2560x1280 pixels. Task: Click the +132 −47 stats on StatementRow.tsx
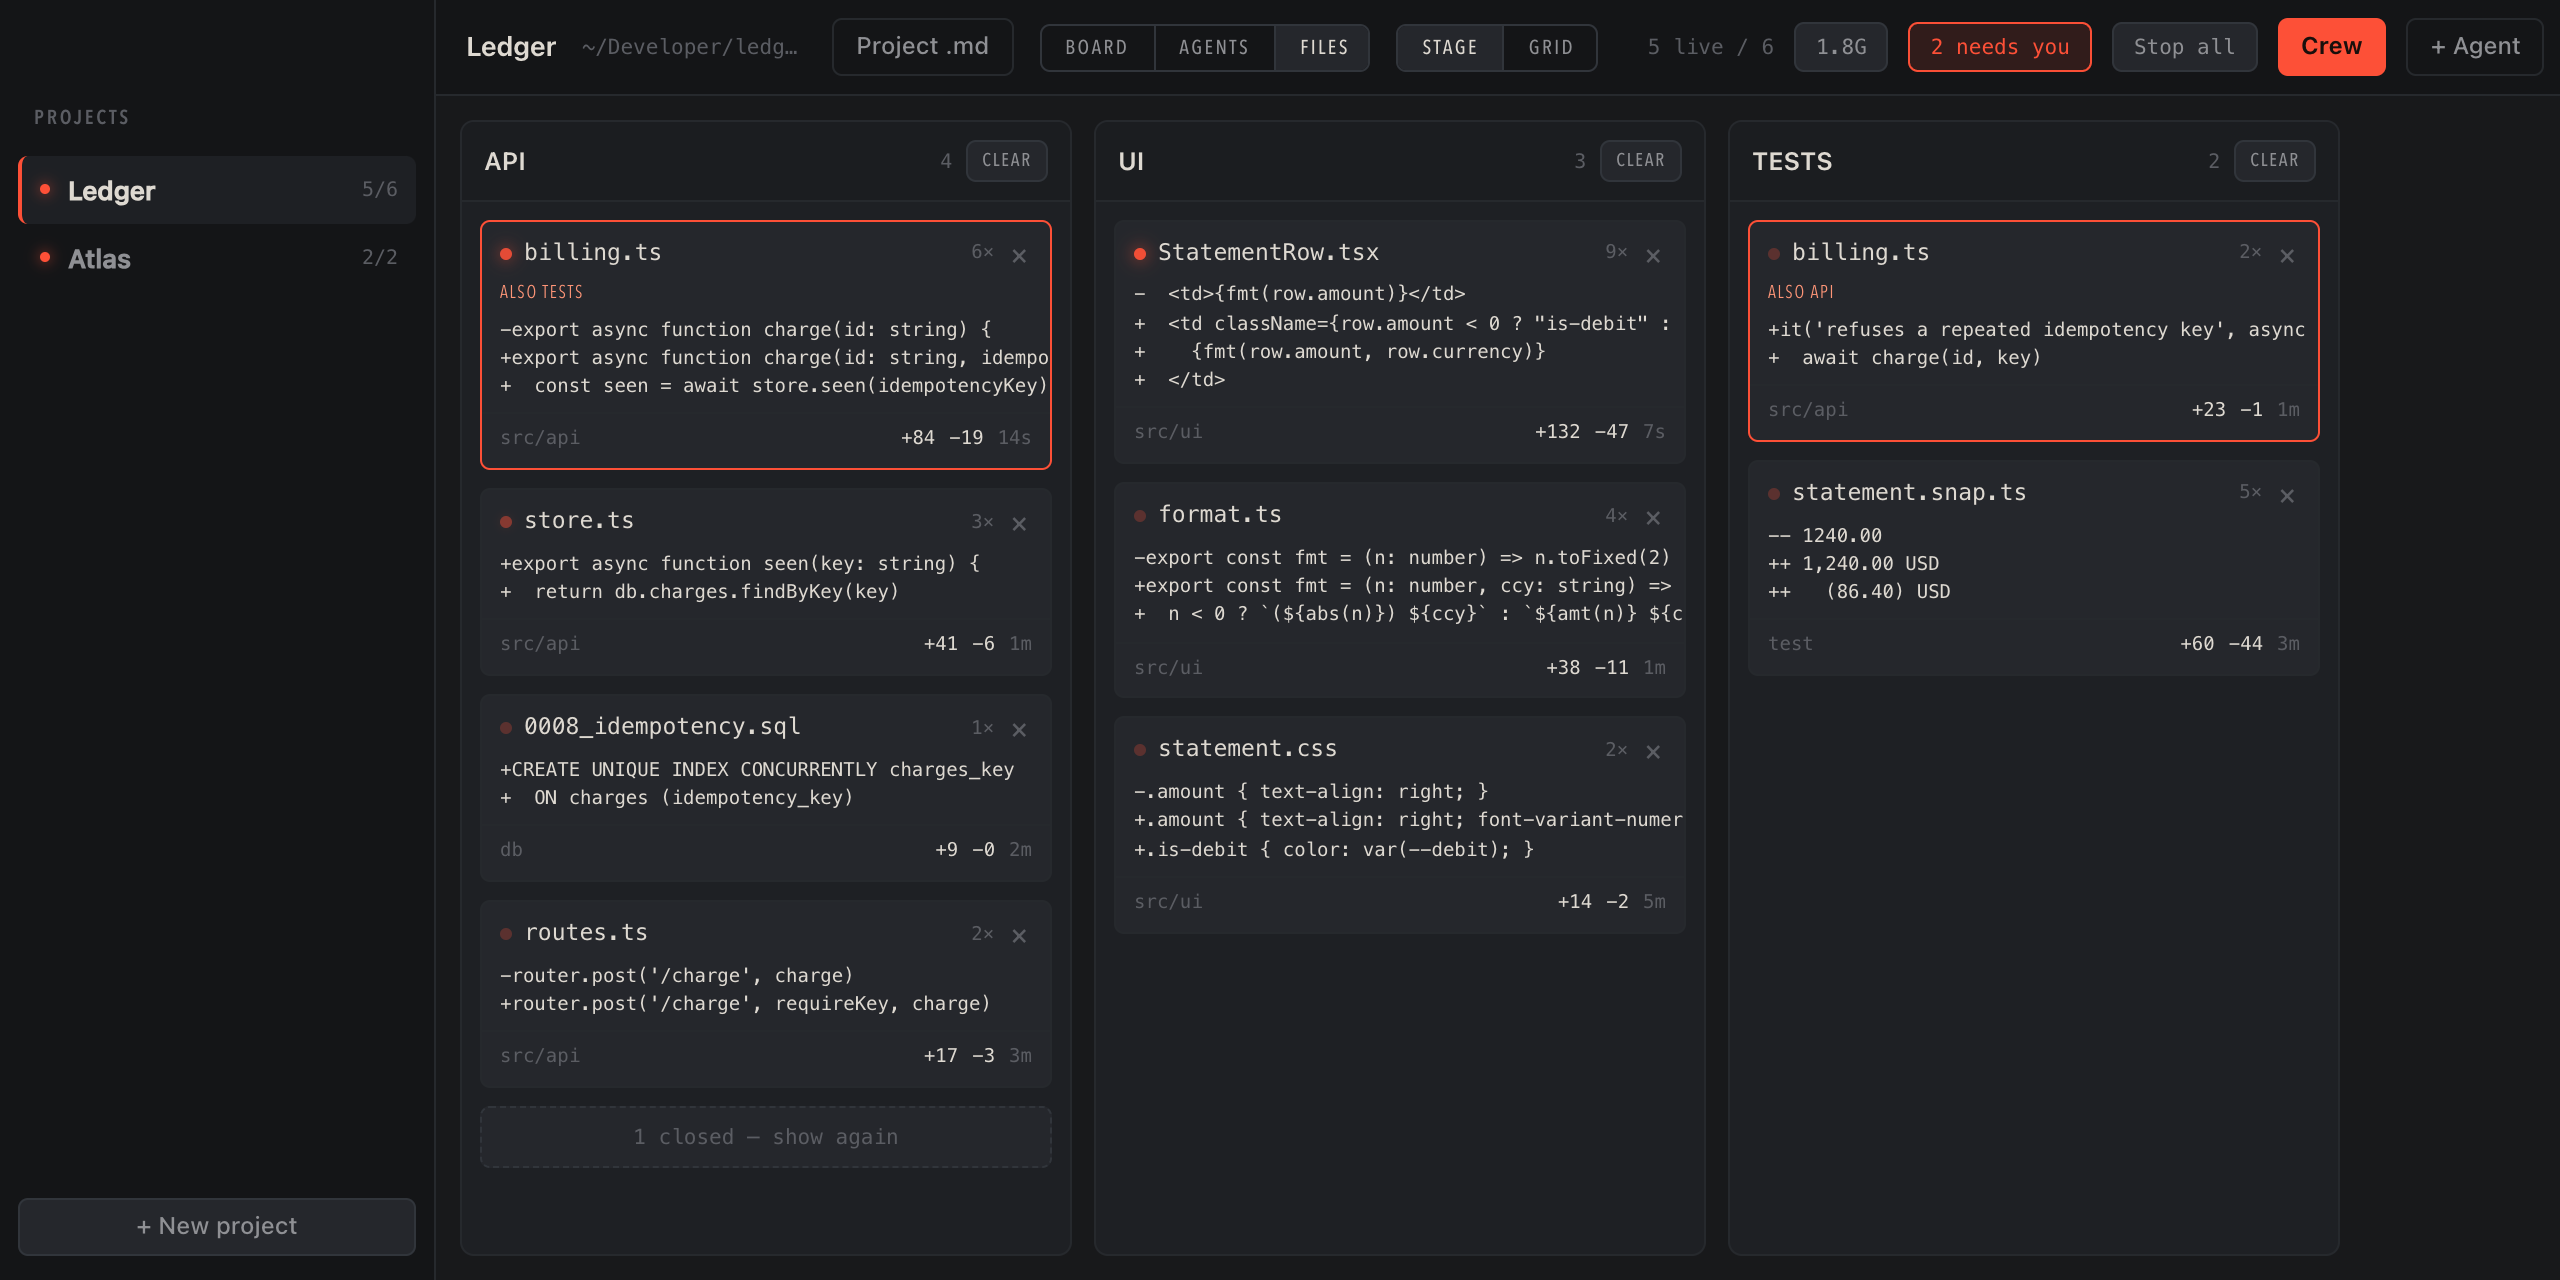pyautogui.click(x=1581, y=432)
